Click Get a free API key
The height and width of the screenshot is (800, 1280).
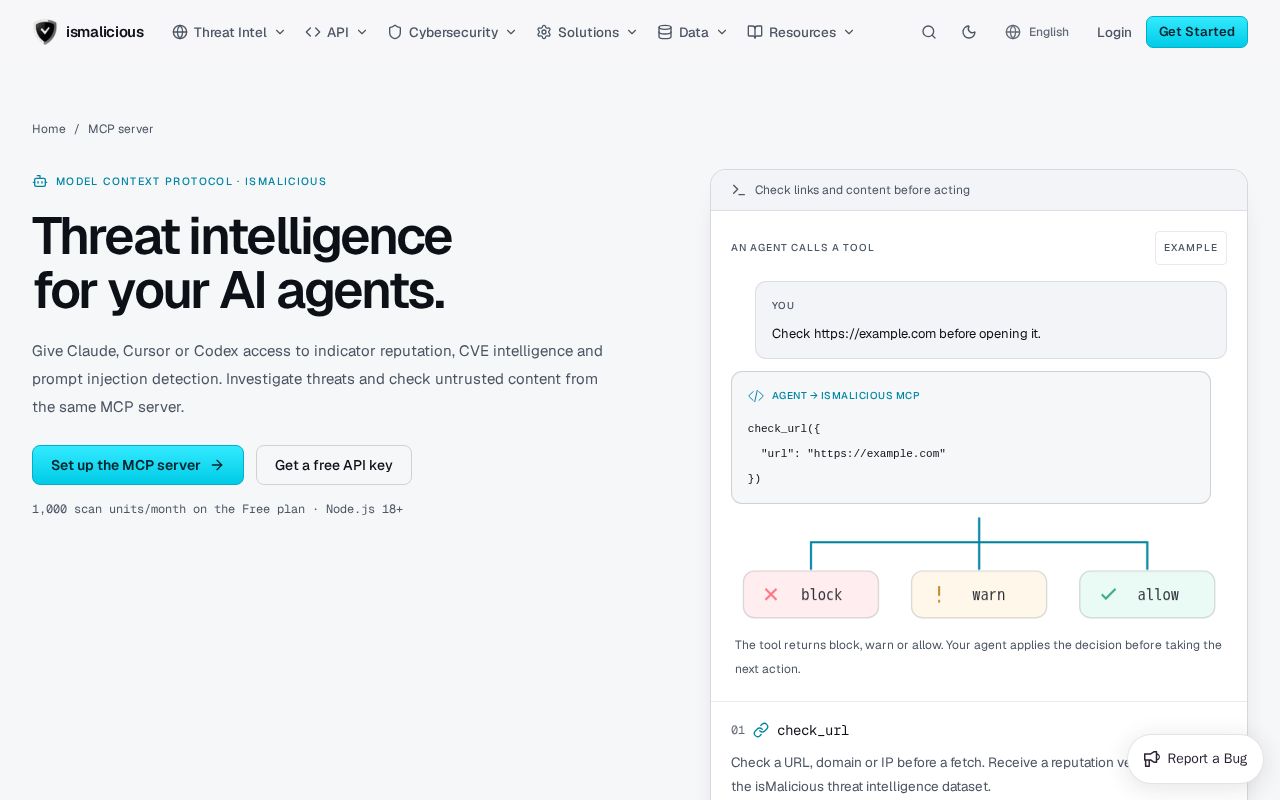click(334, 465)
